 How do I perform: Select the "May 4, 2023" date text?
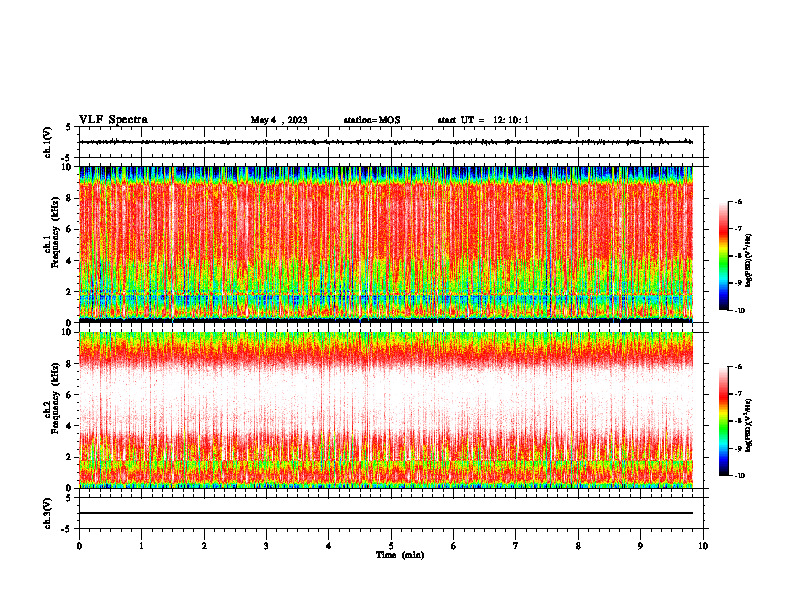click(279, 120)
